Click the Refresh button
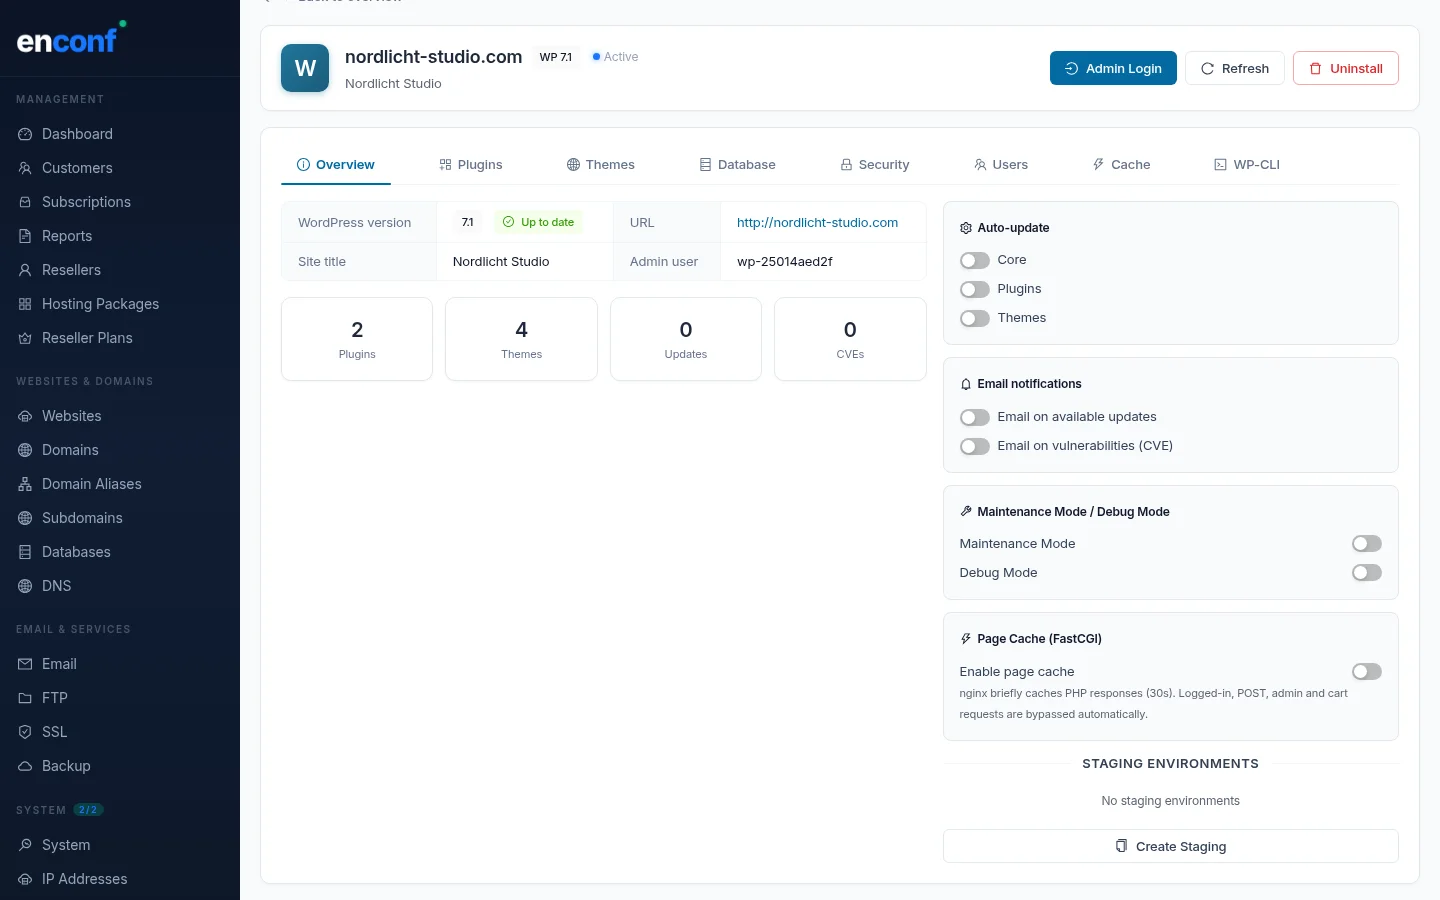Image resolution: width=1440 pixels, height=900 pixels. point(1235,68)
